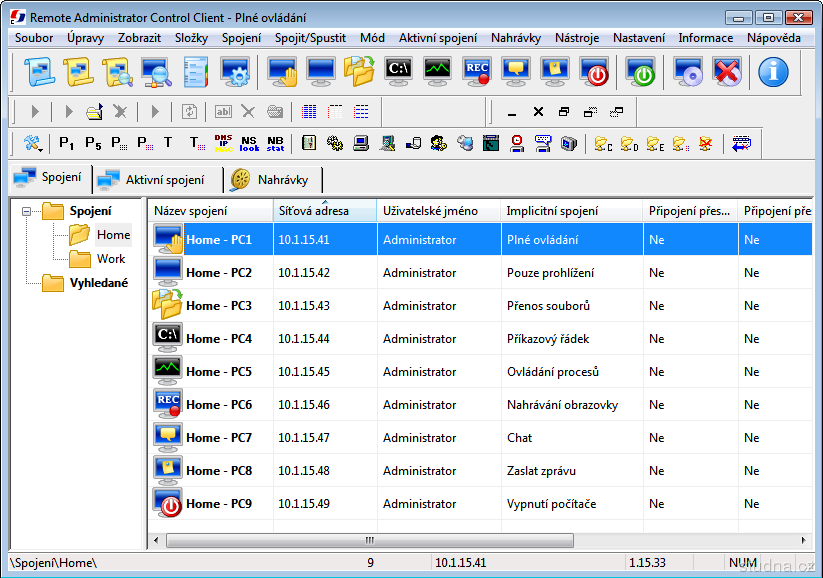Collapse the Spojení tree root node

(27, 211)
